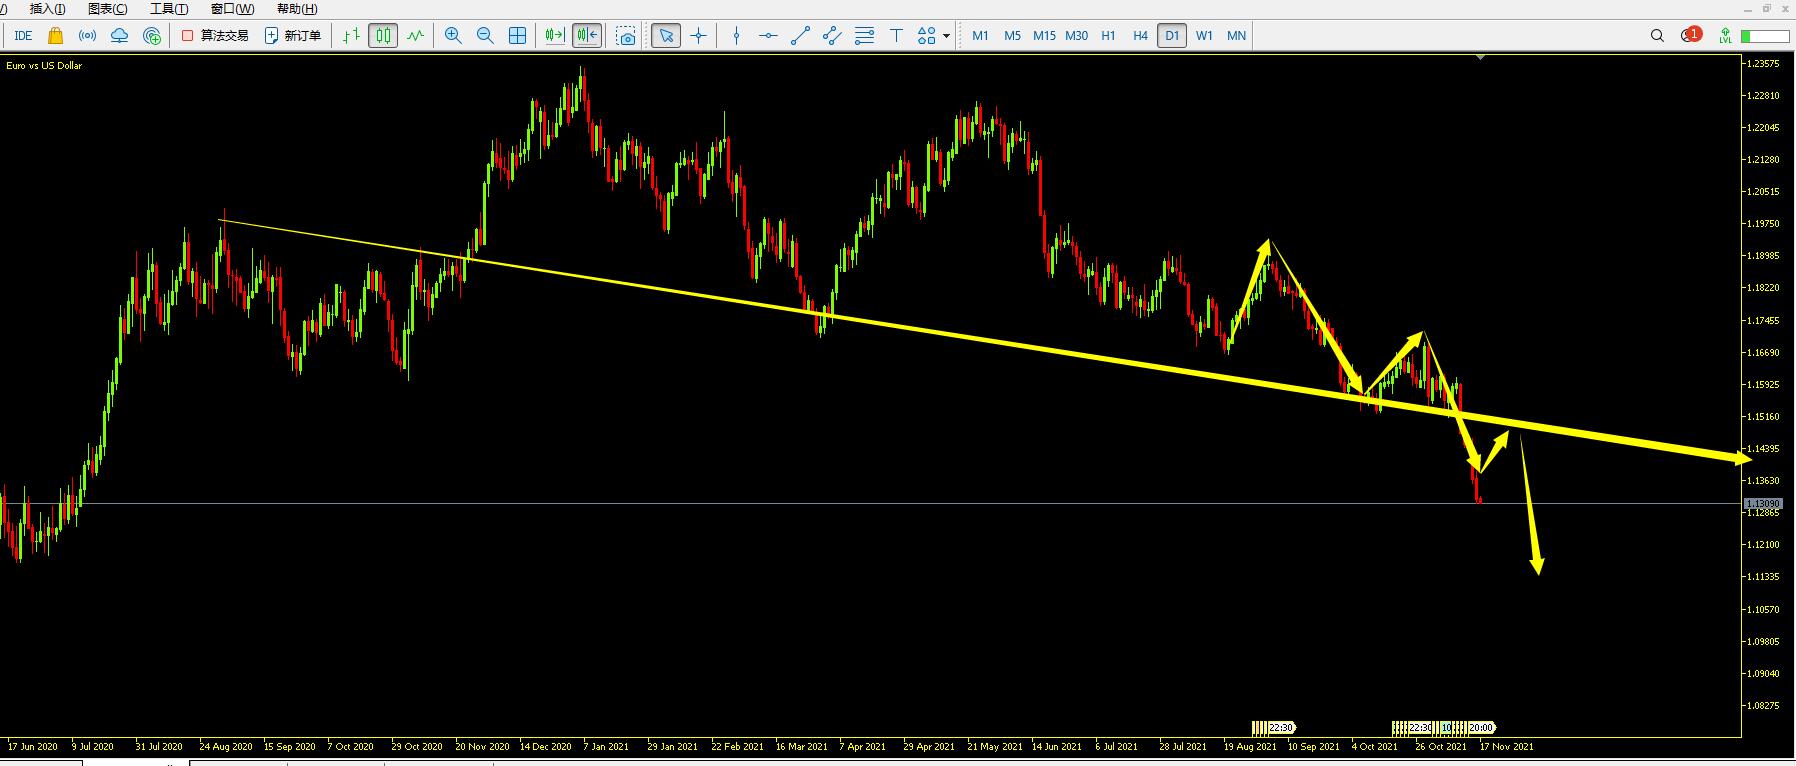Open the 插入(I) Insert menu
This screenshot has height=766, width=1796.
click(48, 9)
